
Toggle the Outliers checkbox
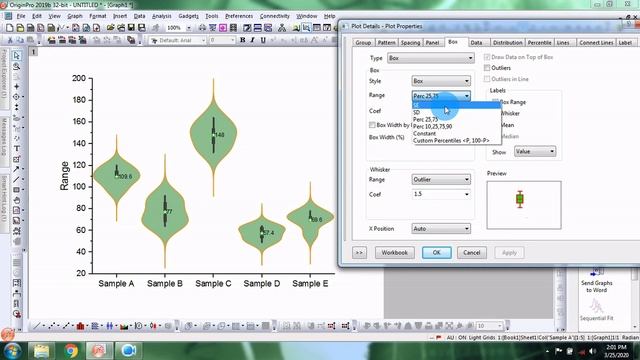tap(487, 68)
